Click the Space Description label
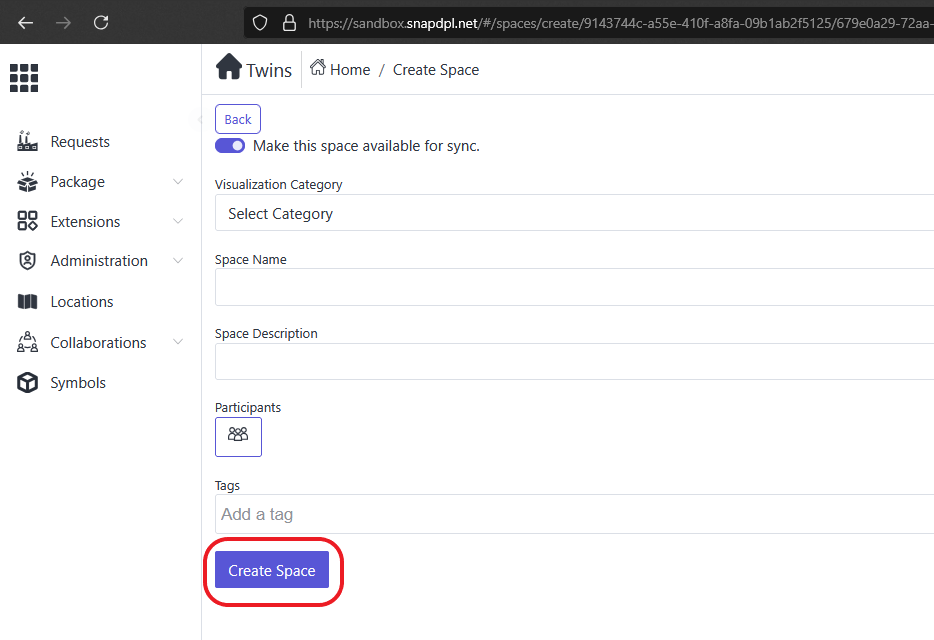Viewport: 934px width, 640px height. click(266, 334)
